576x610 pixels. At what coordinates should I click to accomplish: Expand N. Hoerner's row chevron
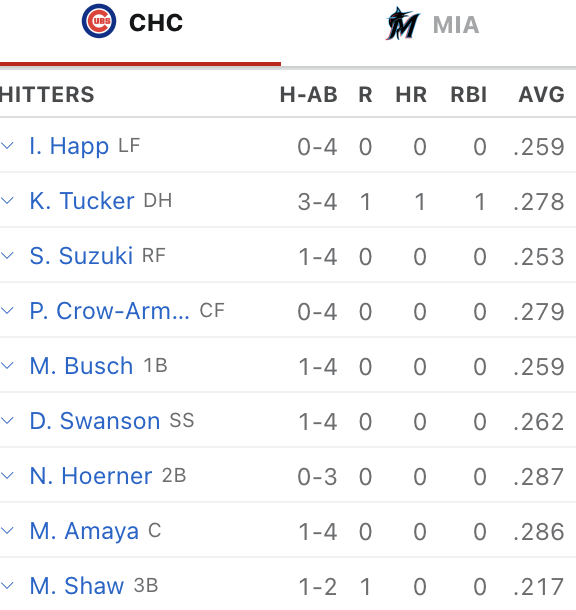pyautogui.click(x=7, y=475)
